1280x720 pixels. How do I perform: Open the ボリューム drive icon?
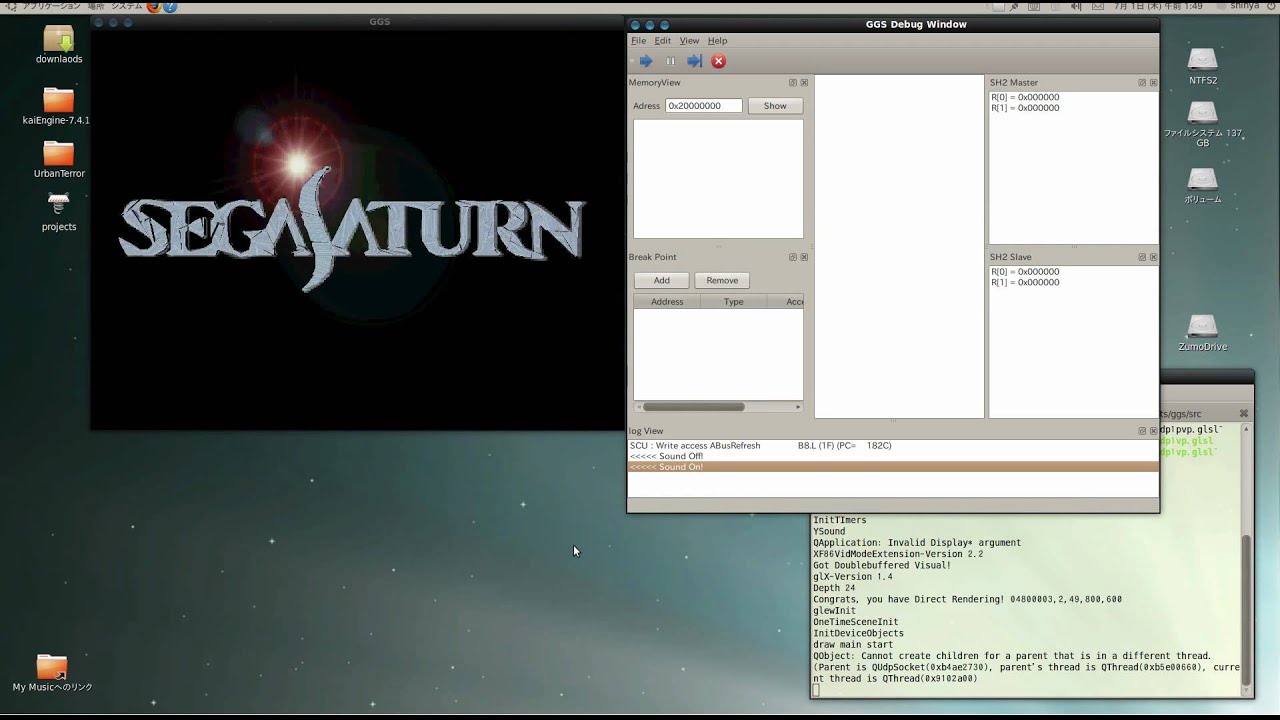click(1203, 185)
